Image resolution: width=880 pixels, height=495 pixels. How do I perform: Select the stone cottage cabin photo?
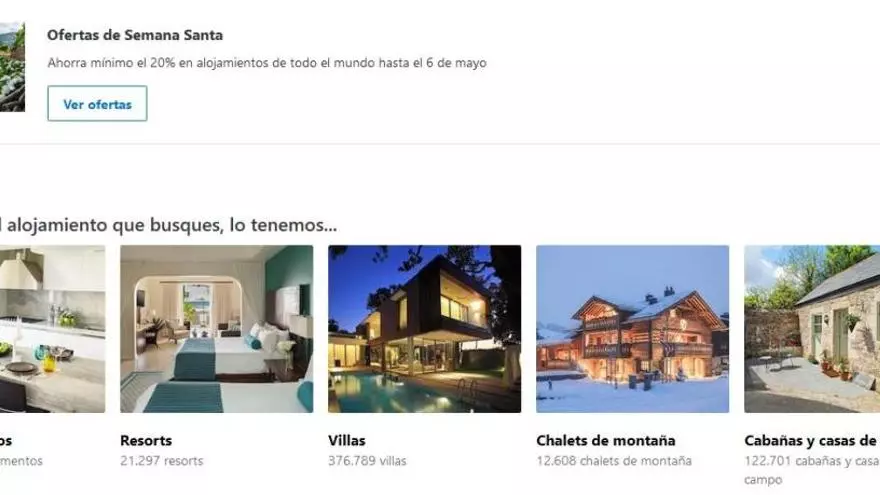click(x=812, y=329)
